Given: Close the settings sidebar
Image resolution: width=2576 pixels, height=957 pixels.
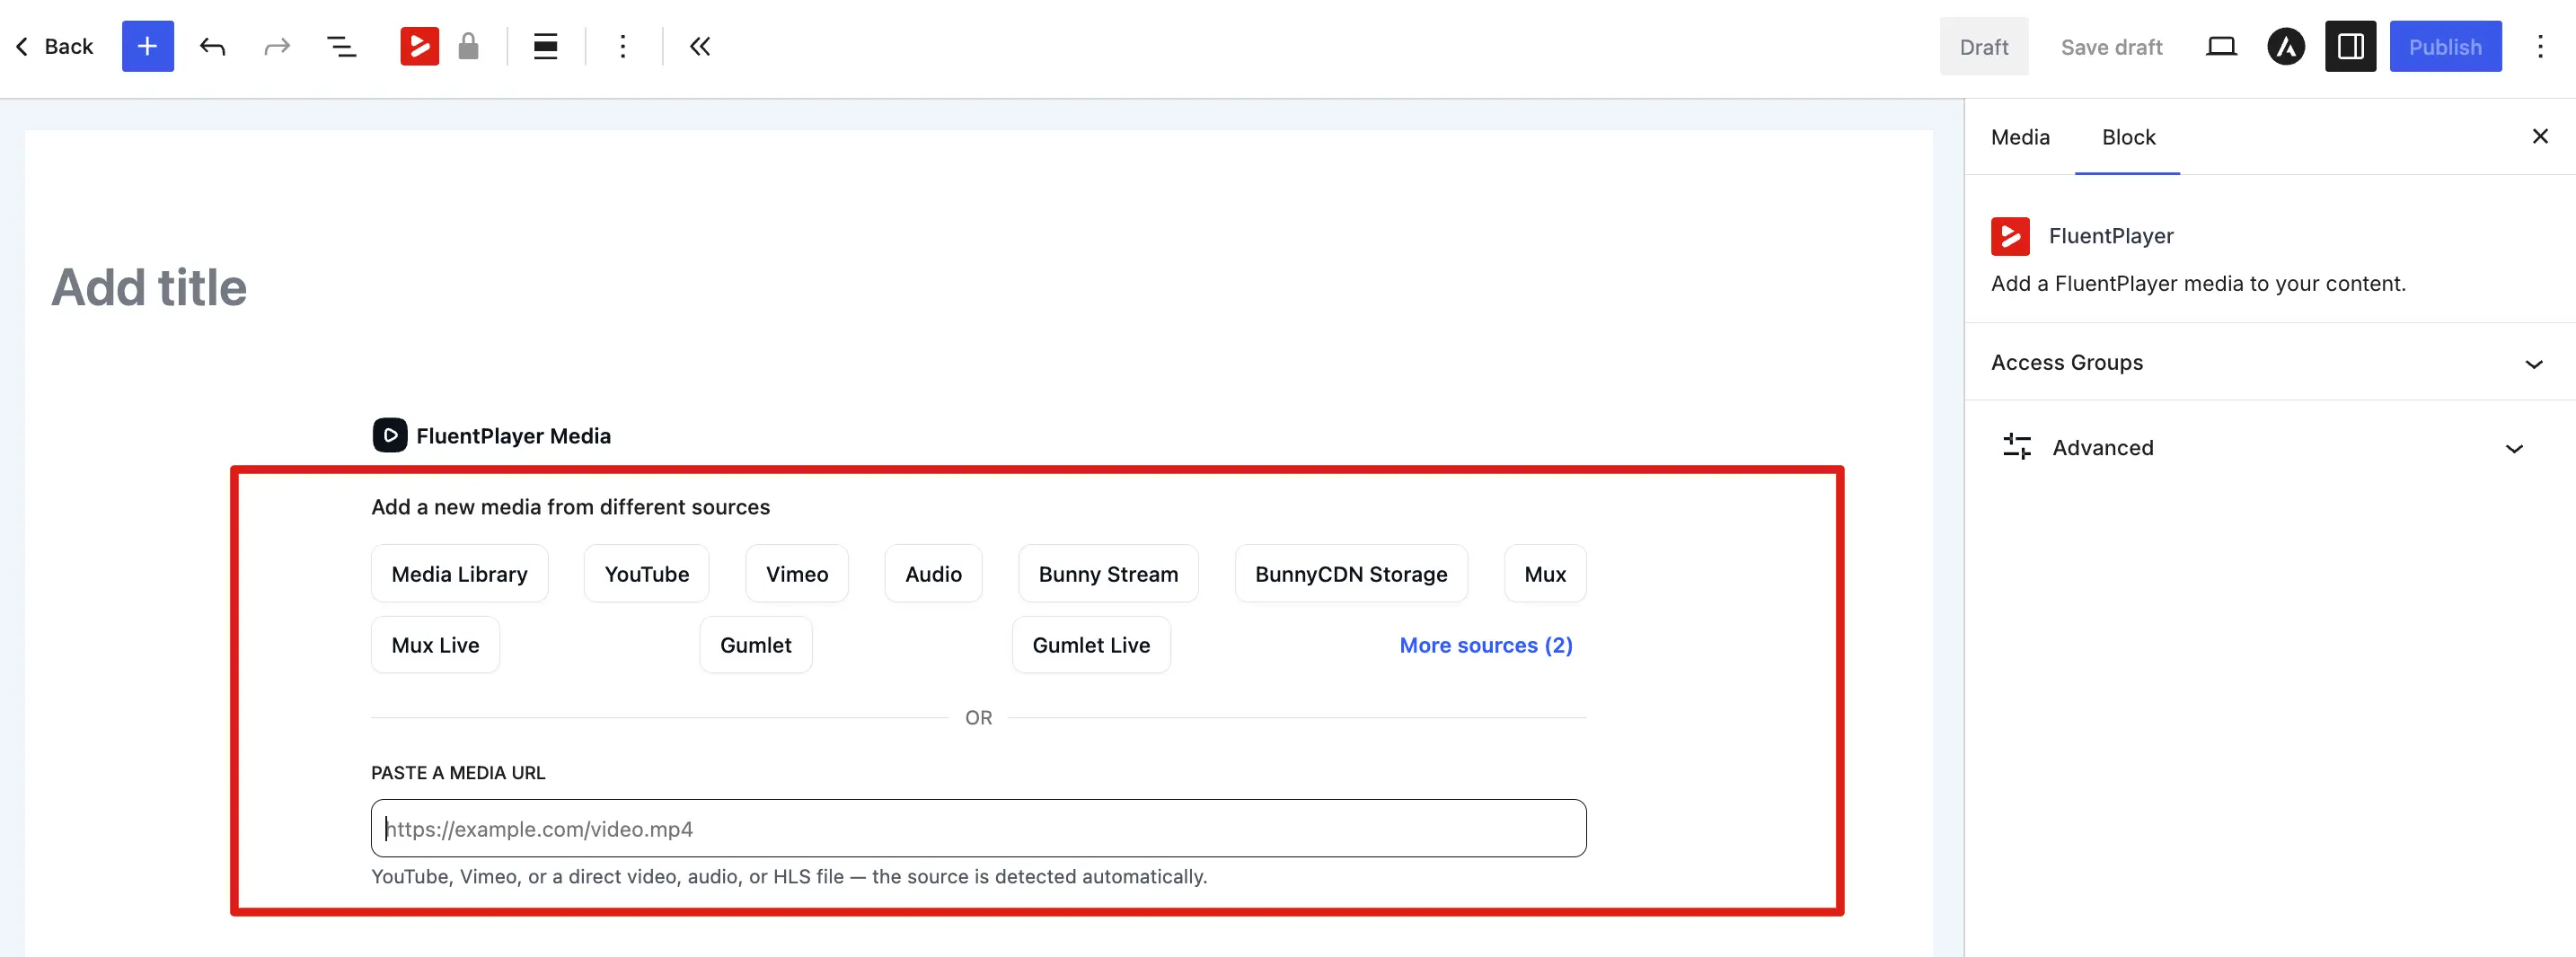Looking at the screenshot, I should (x=2540, y=136).
